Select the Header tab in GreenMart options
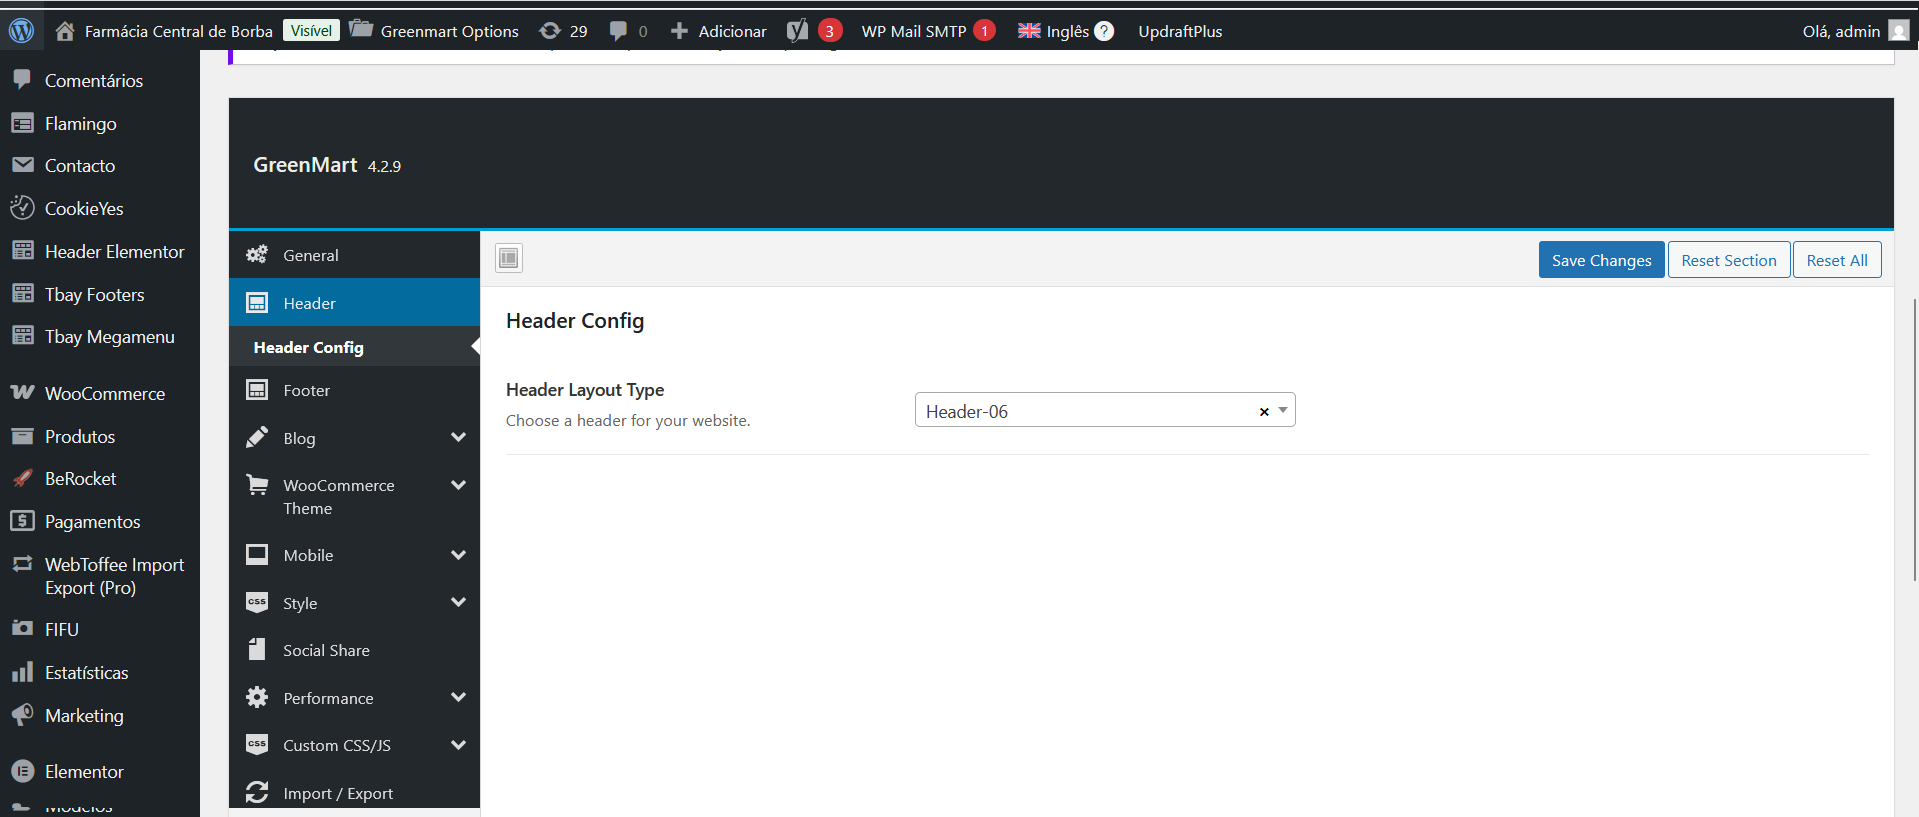The width and height of the screenshot is (1919, 817). point(355,302)
